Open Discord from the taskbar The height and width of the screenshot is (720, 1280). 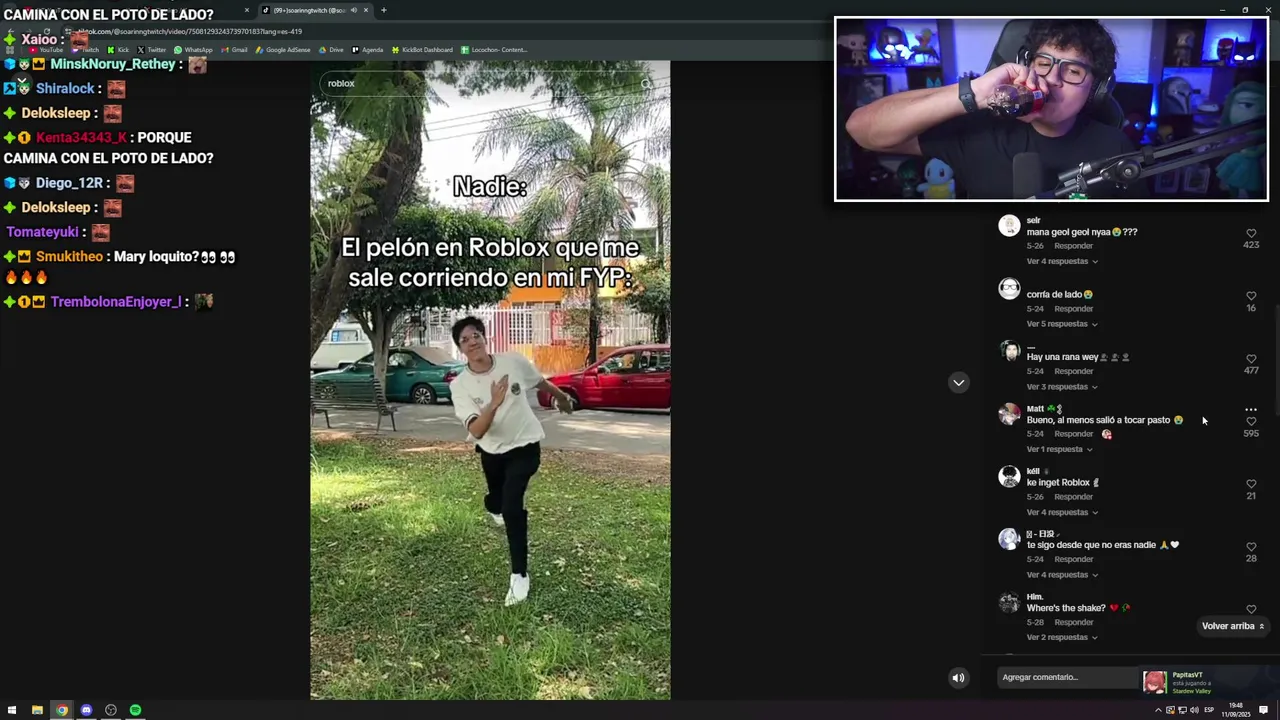click(86, 710)
